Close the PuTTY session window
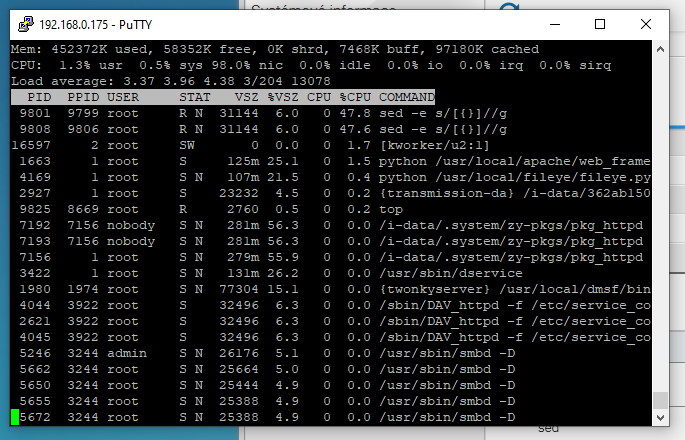 tap(646, 23)
